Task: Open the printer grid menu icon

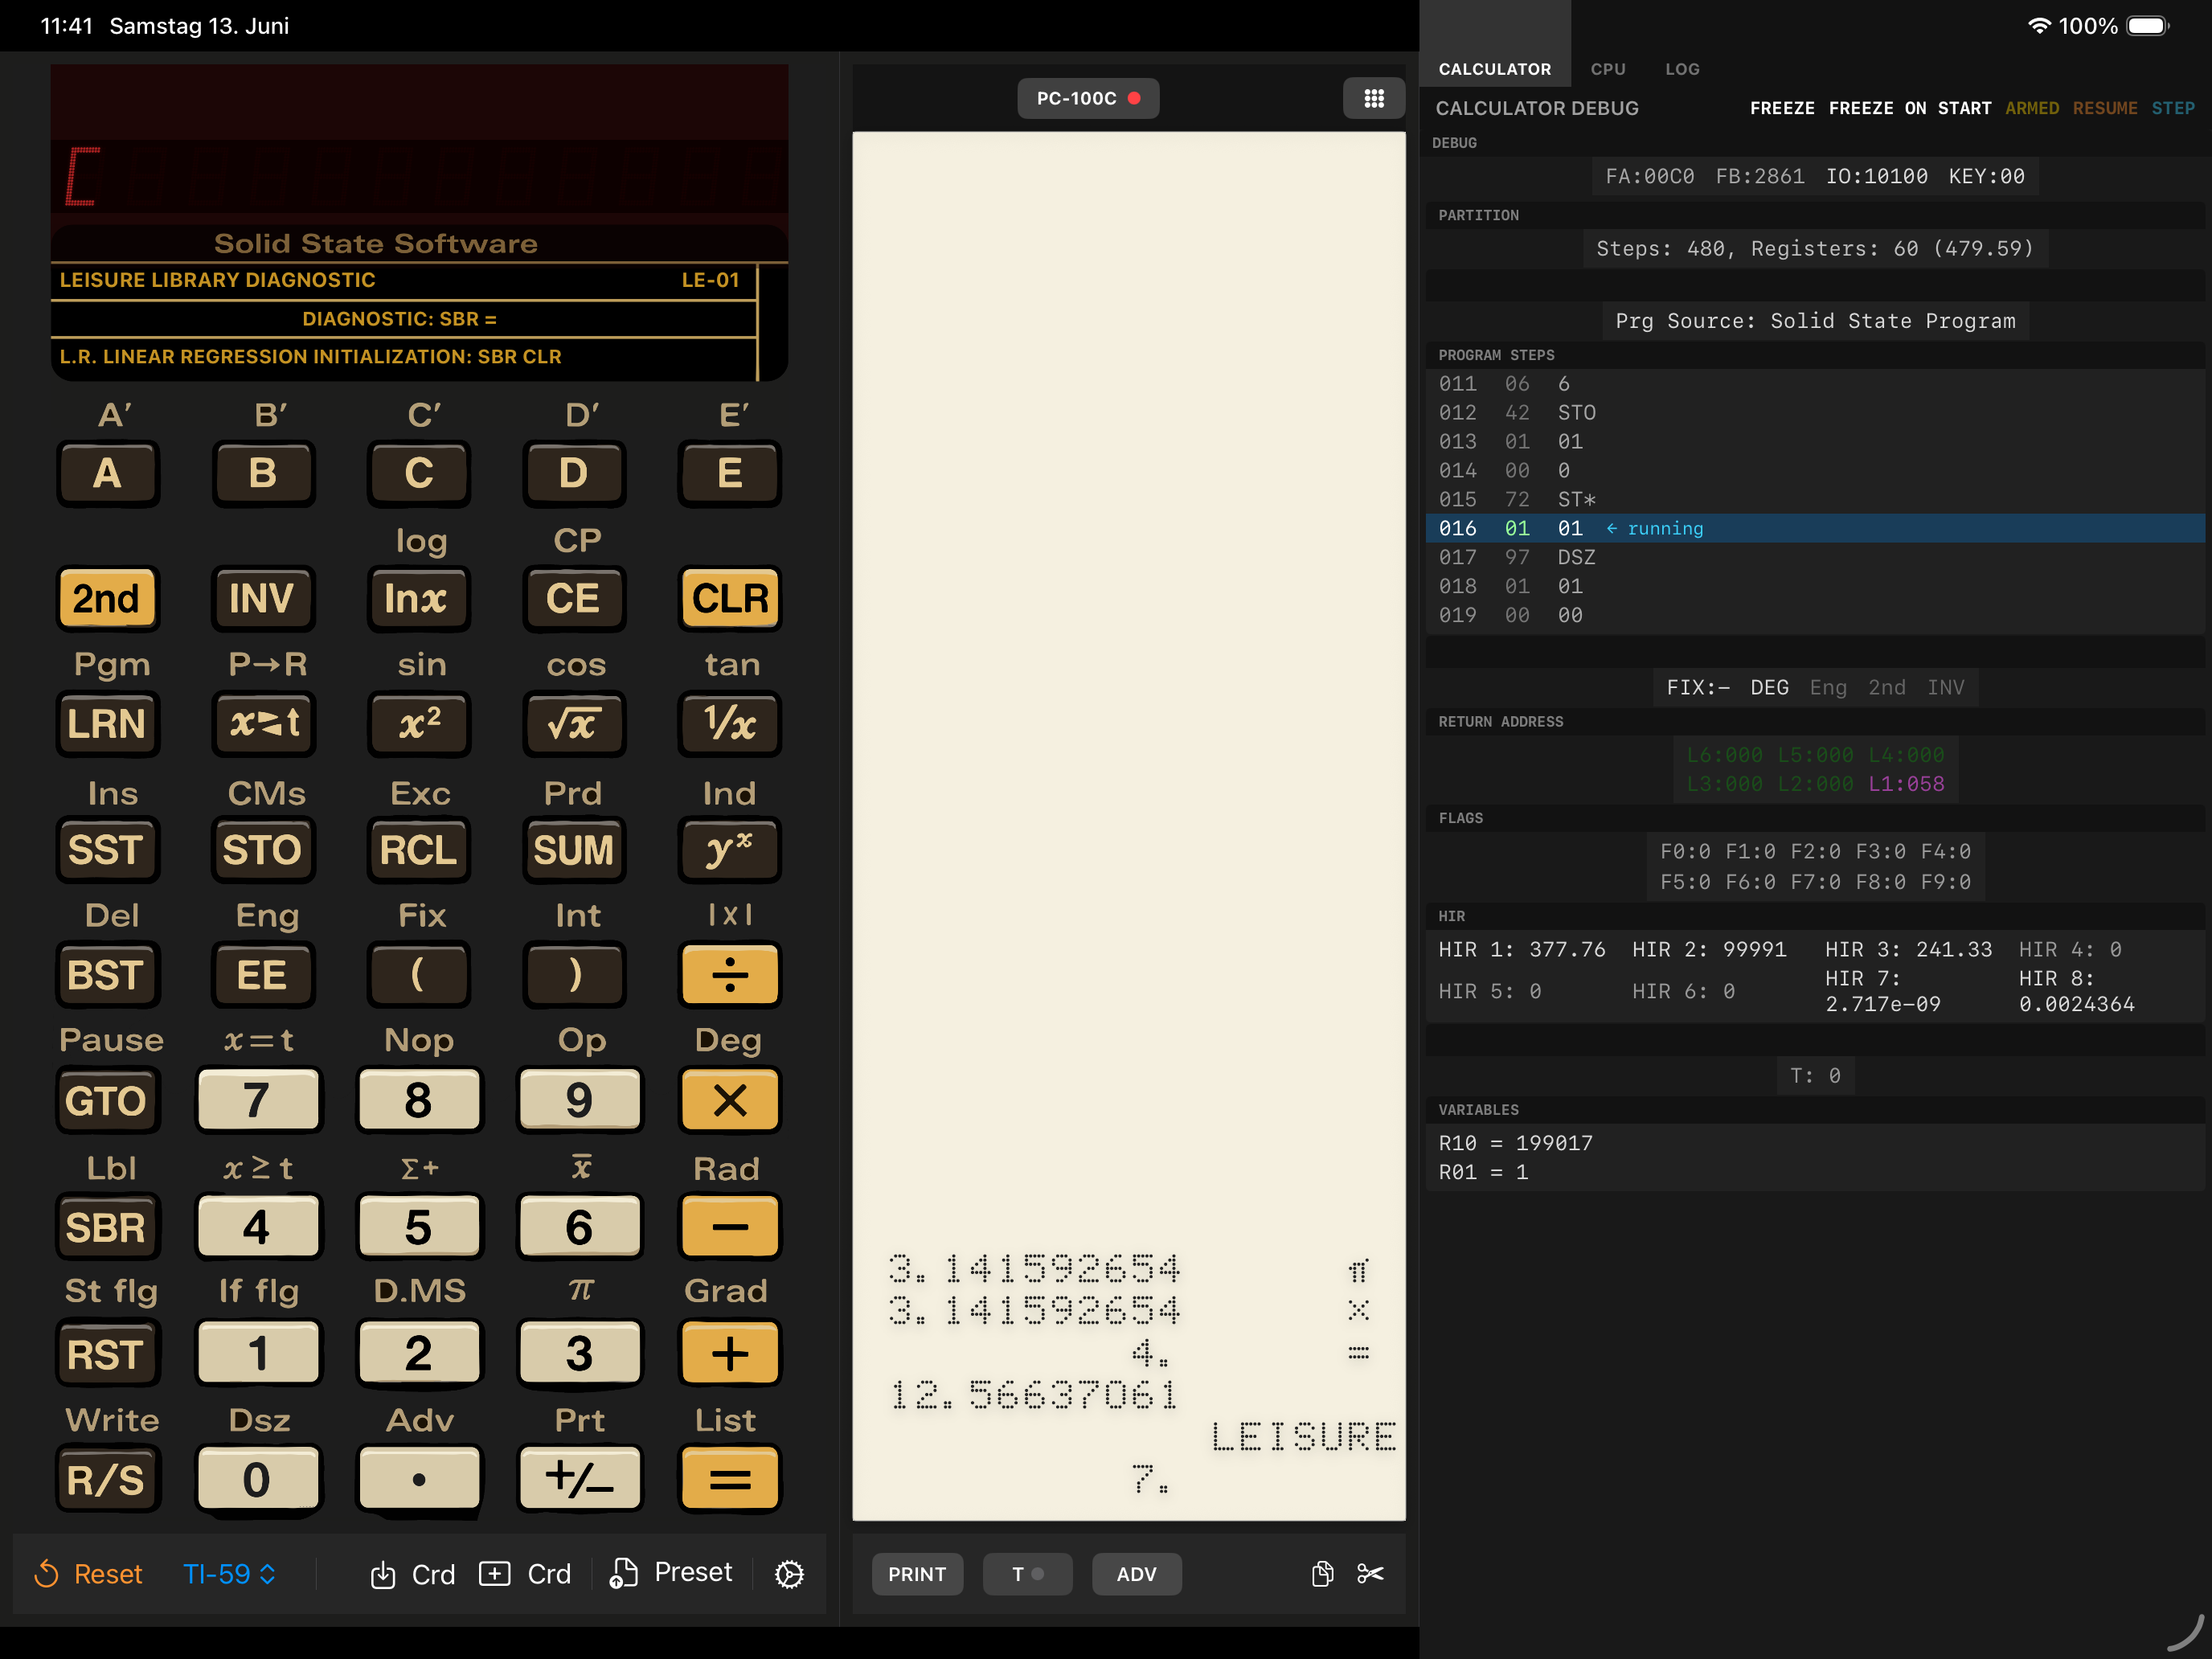Action: [x=1374, y=98]
